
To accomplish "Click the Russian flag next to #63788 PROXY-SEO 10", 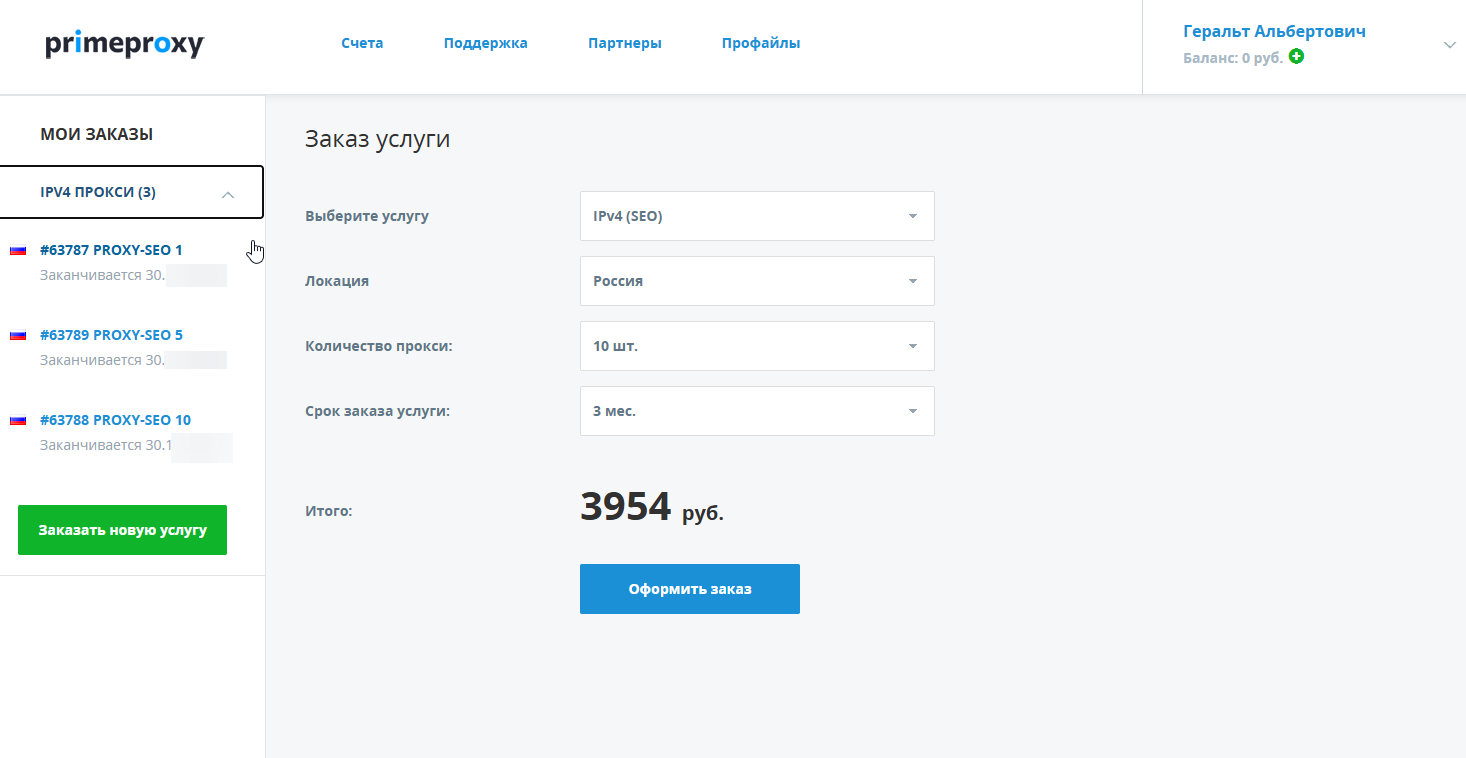I will coord(18,420).
